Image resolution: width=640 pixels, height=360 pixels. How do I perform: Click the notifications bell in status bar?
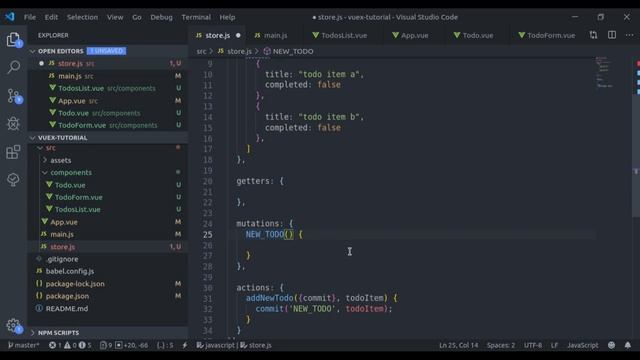point(627,345)
